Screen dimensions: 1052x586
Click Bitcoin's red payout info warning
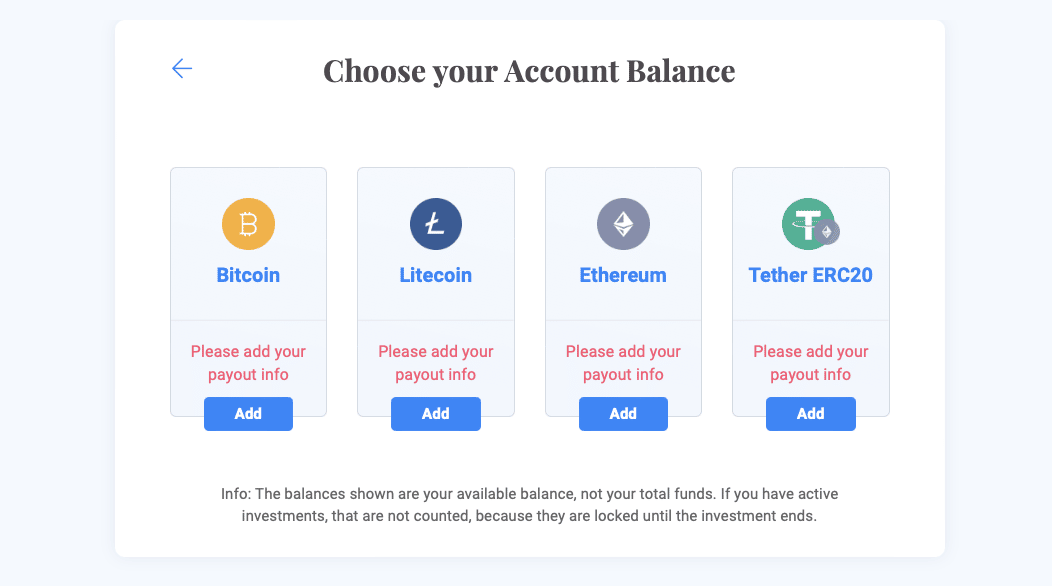(x=248, y=363)
